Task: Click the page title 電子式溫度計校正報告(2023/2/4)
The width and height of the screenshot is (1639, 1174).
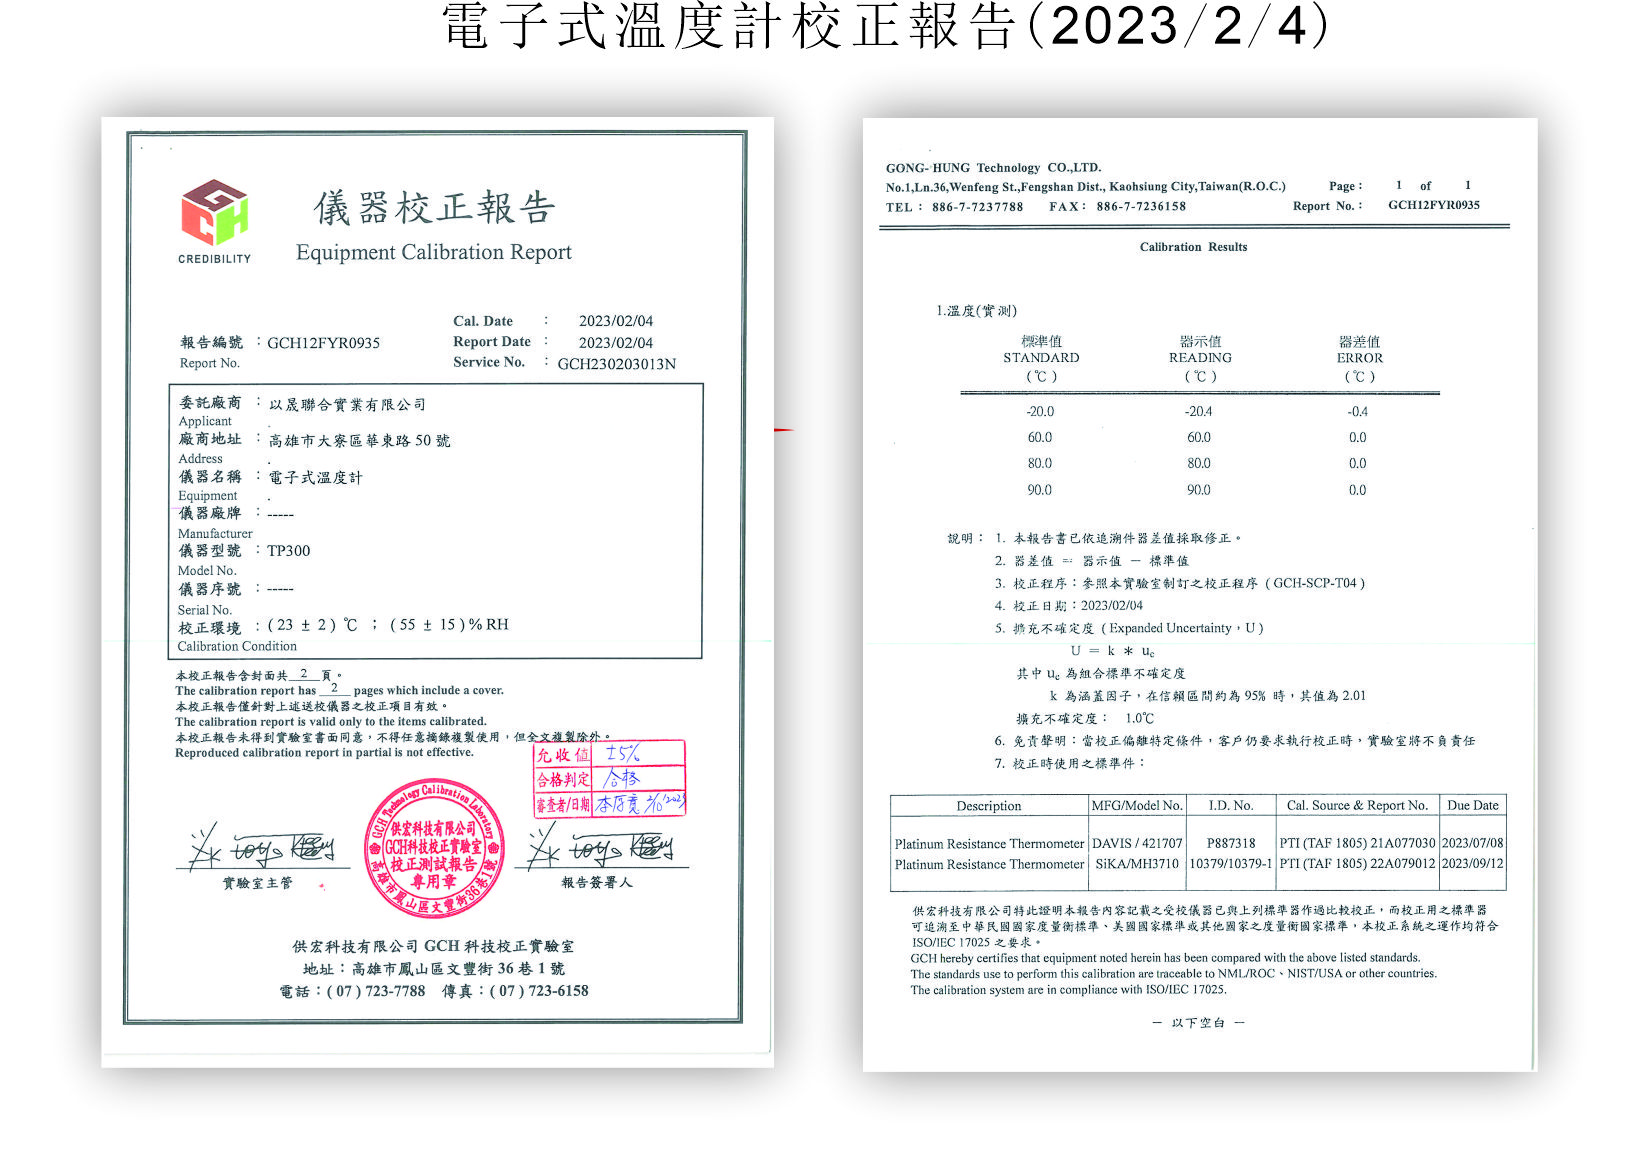Action: (886, 26)
